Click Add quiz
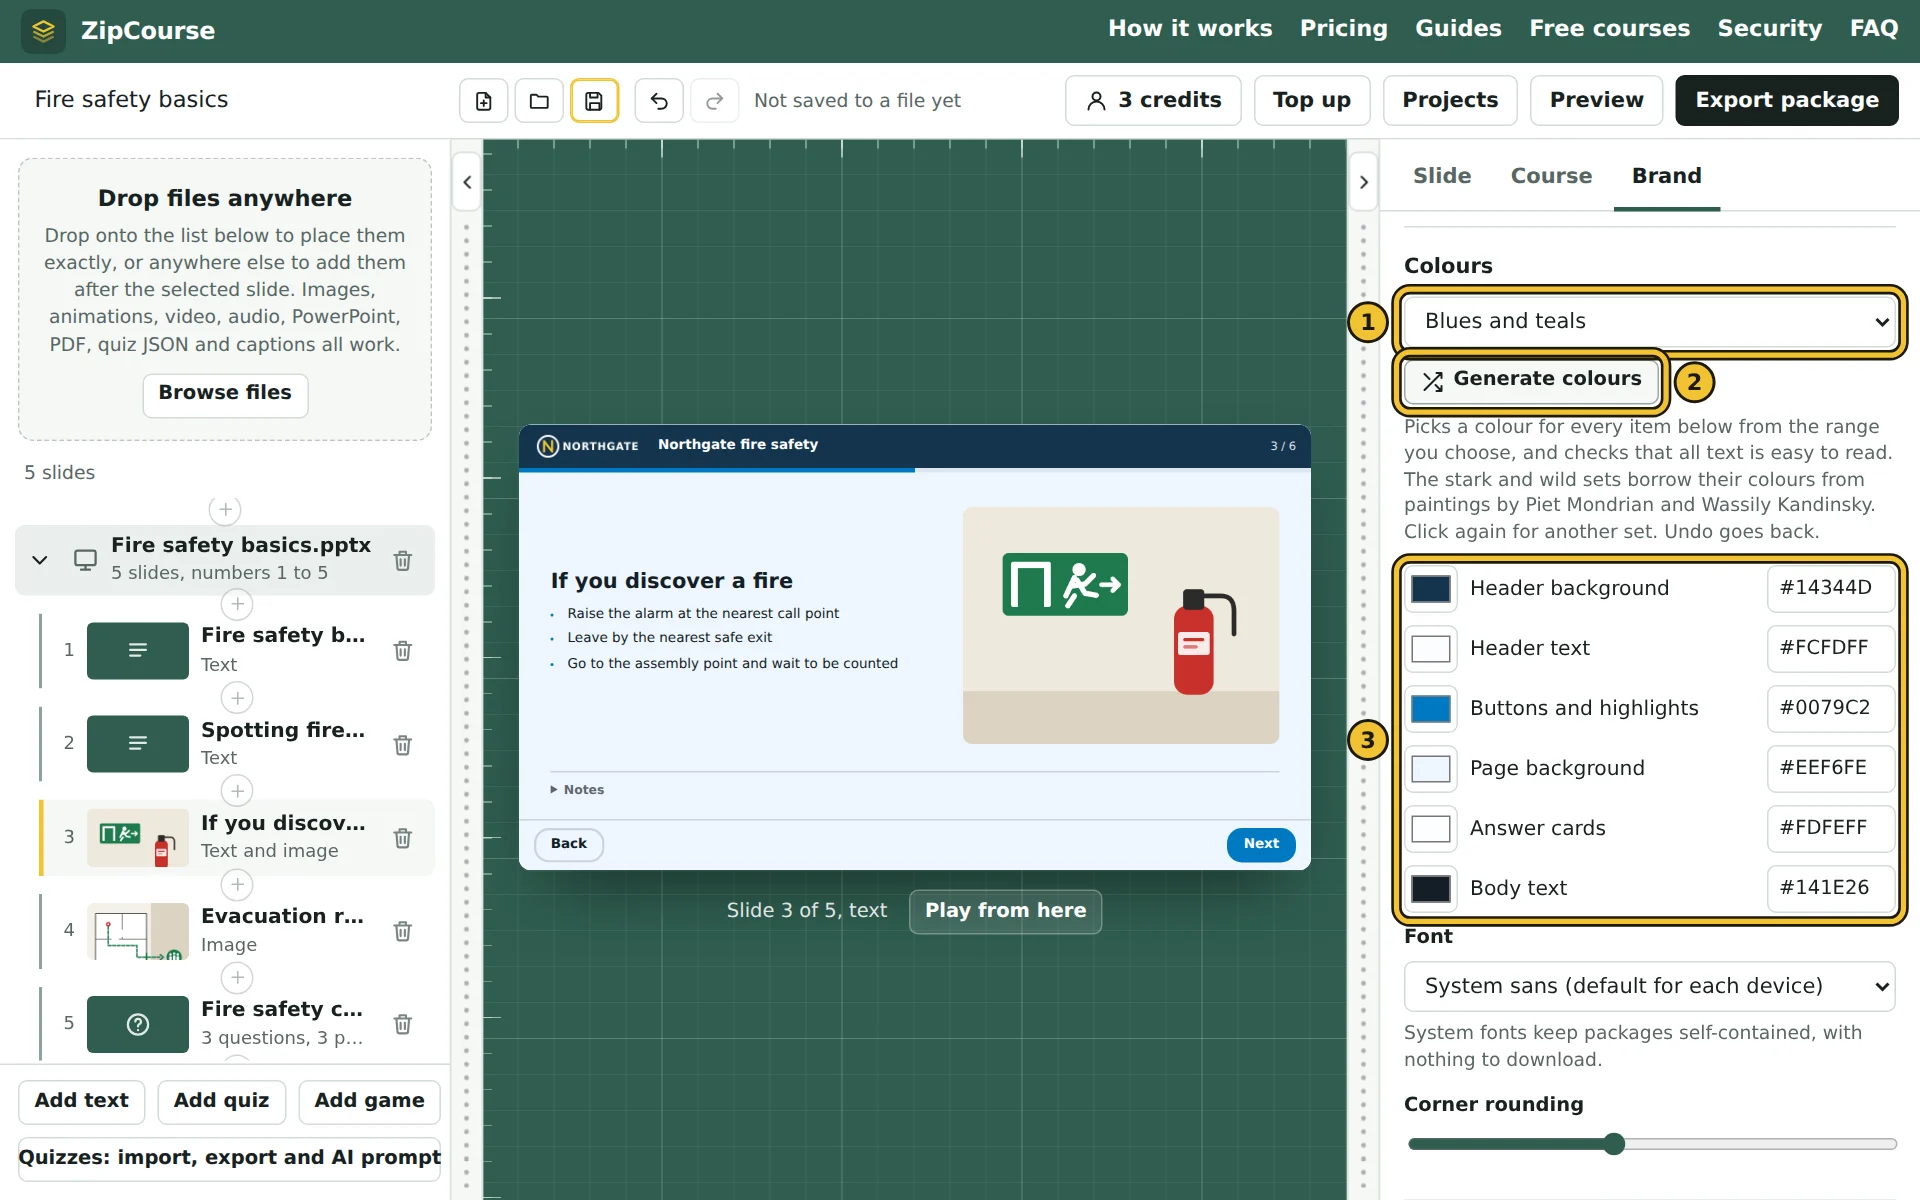 click(221, 1101)
